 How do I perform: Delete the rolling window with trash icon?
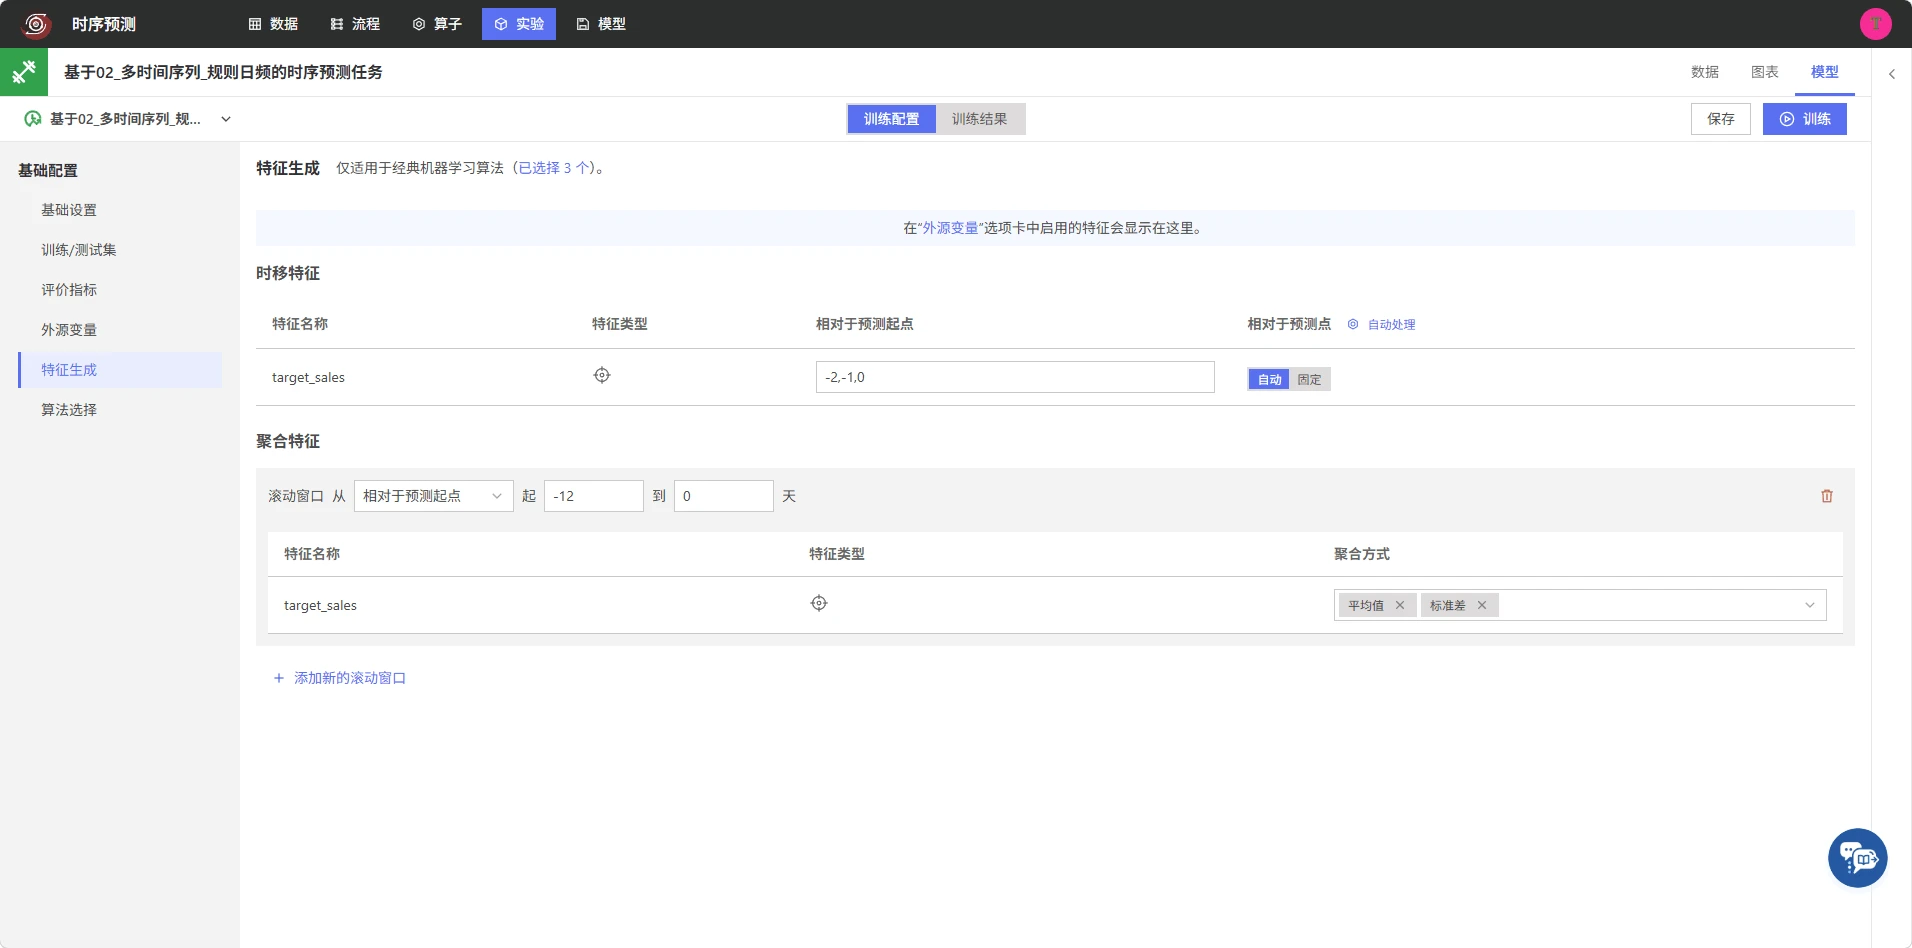1826,496
